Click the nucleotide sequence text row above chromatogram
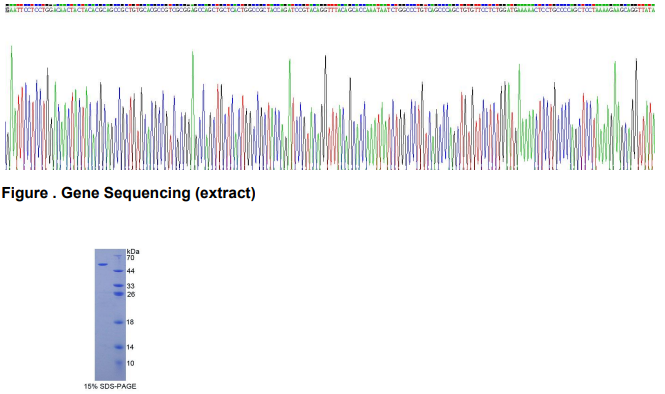This screenshot has width=665, height=394. pyautogui.click(x=330, y=10)
